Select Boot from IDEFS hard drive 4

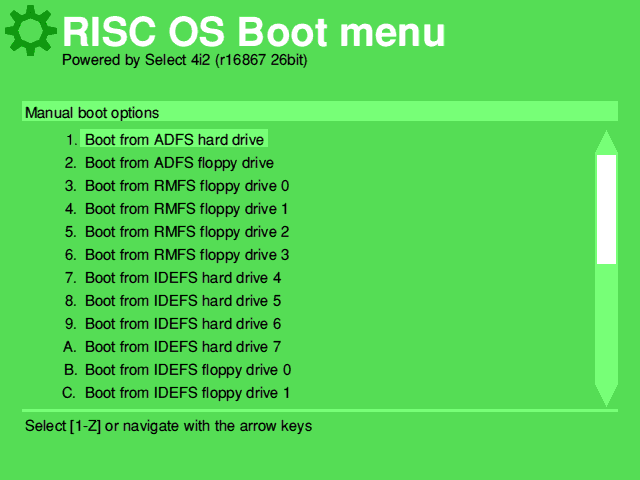pyautogui.click(x=183, y=278)
